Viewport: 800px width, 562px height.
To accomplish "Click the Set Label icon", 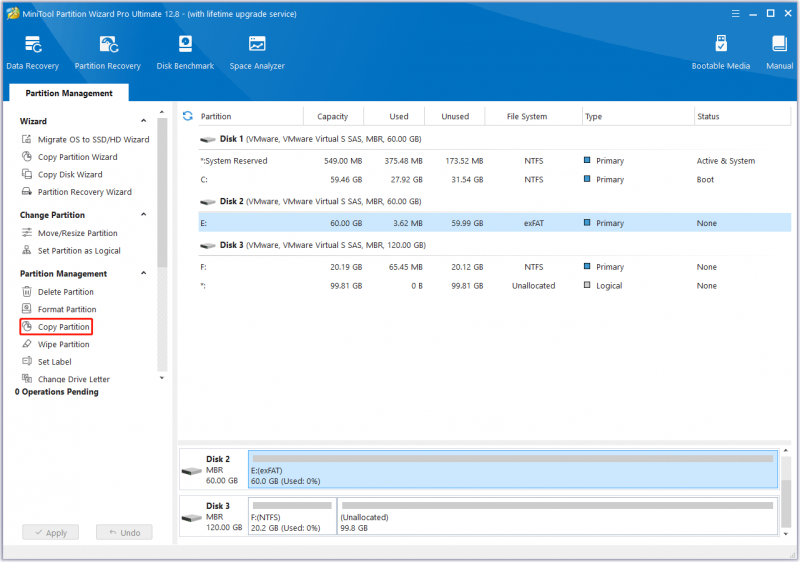I will (27, 361).
